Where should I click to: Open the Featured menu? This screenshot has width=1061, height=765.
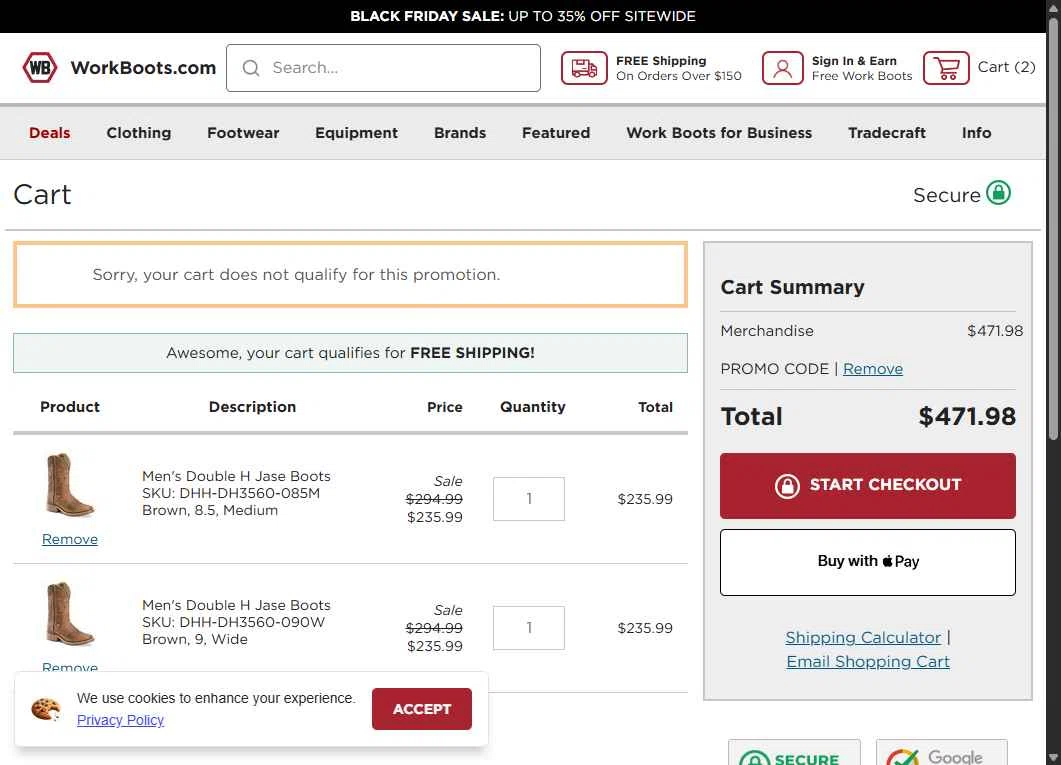(x=556, y=133)
